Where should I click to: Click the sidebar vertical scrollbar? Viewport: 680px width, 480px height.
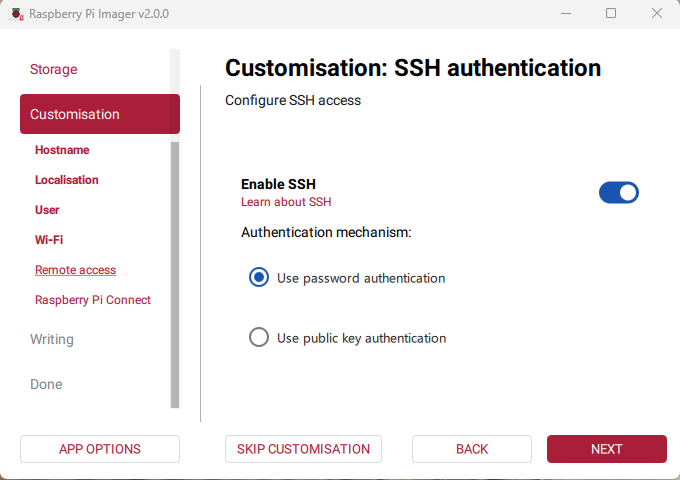[175, 274]
